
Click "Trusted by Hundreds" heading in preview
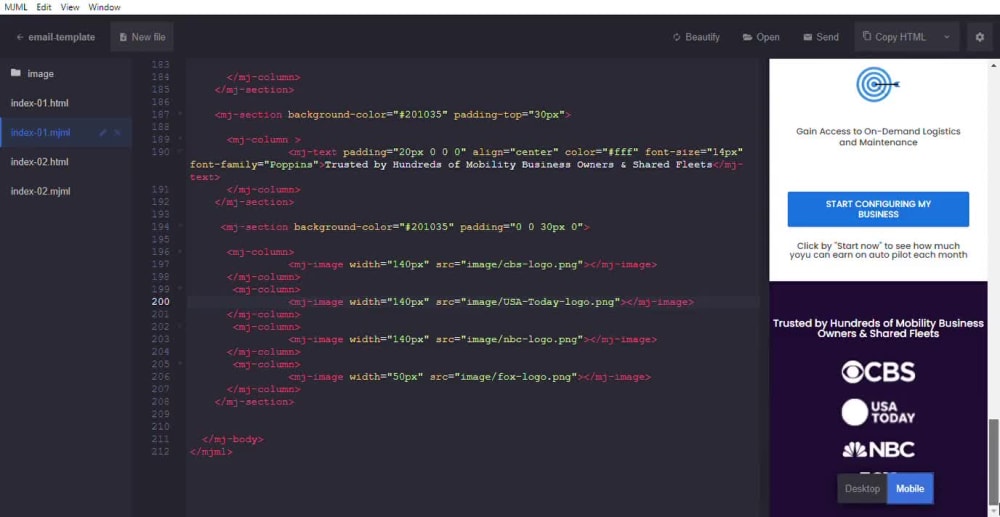click(878, 328)
